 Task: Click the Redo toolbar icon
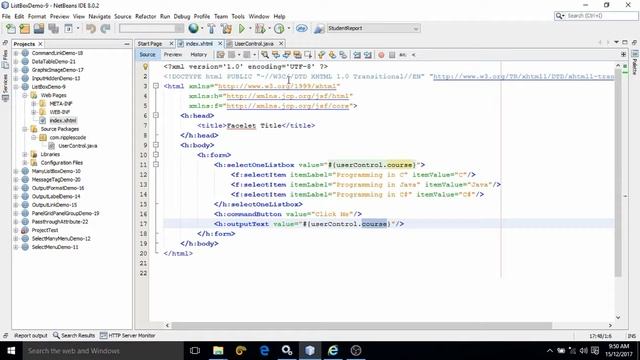coord(105,29)
